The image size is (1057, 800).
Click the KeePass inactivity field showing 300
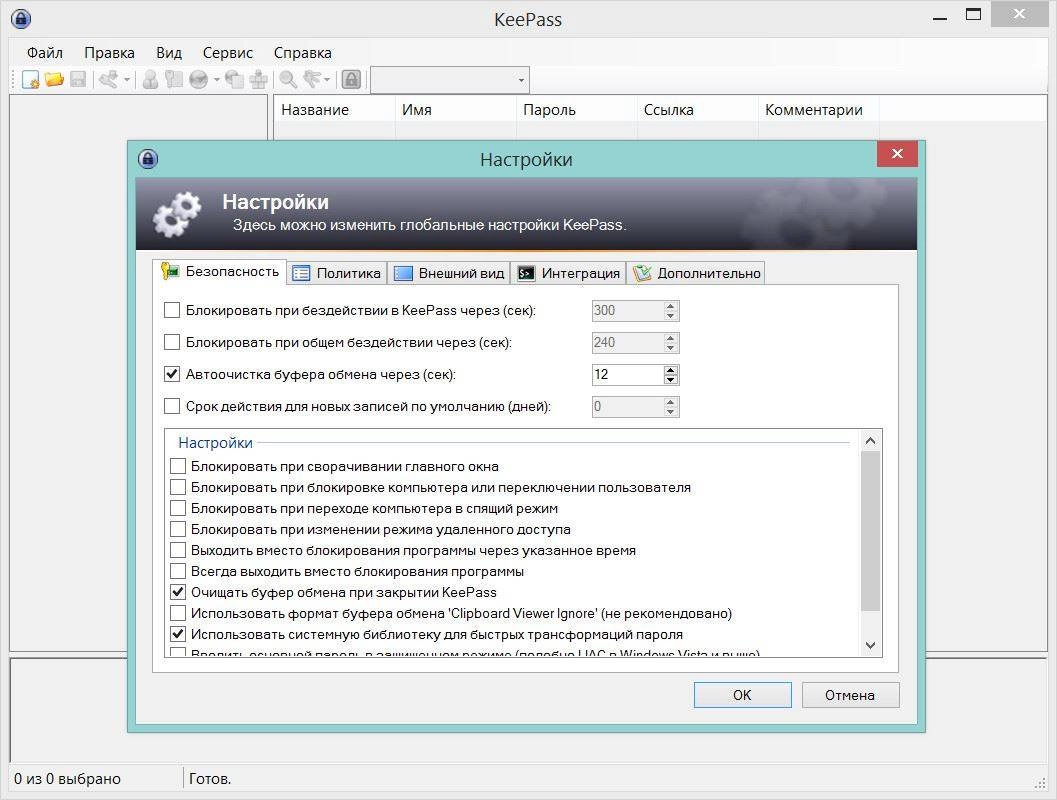click(627, 311)
